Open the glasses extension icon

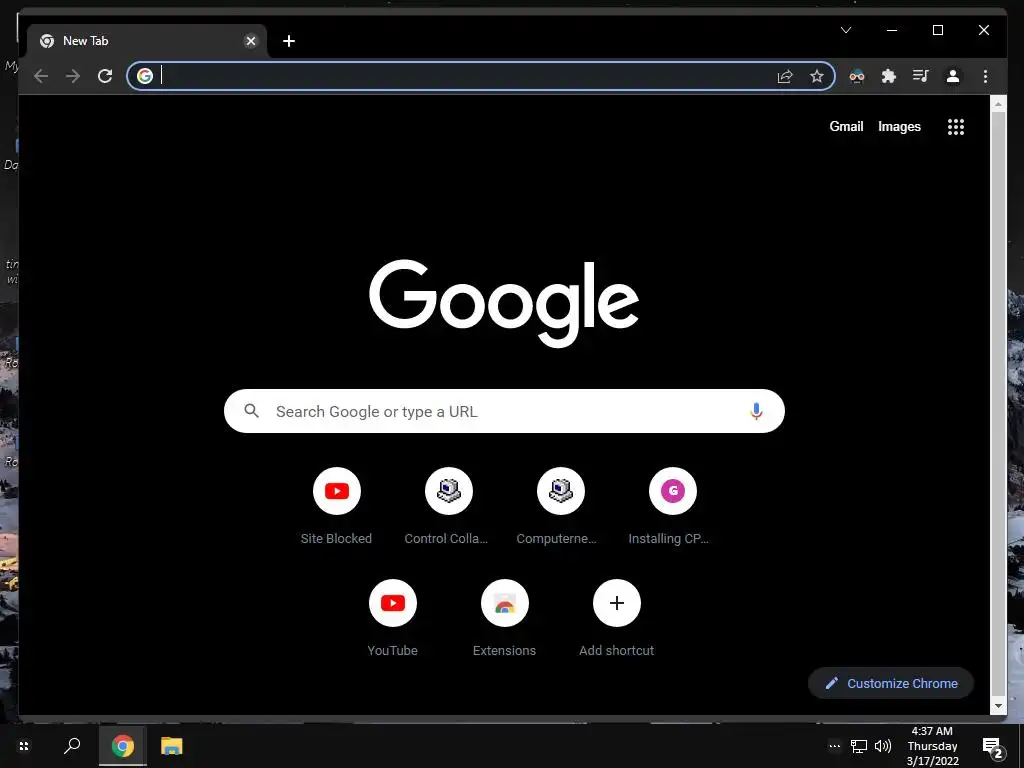tap(857, 76)
